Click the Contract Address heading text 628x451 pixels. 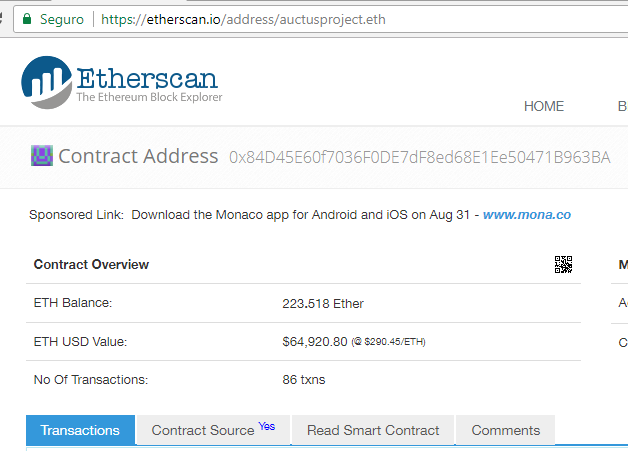pos(138,156)
